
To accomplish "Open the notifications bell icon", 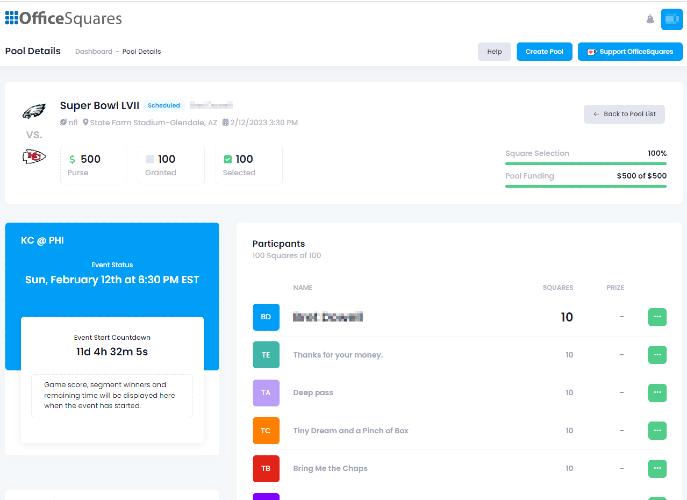I will pos(650,19).
